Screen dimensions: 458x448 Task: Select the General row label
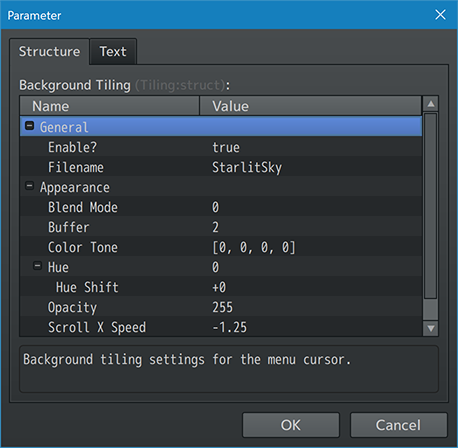tap(64, 127)
